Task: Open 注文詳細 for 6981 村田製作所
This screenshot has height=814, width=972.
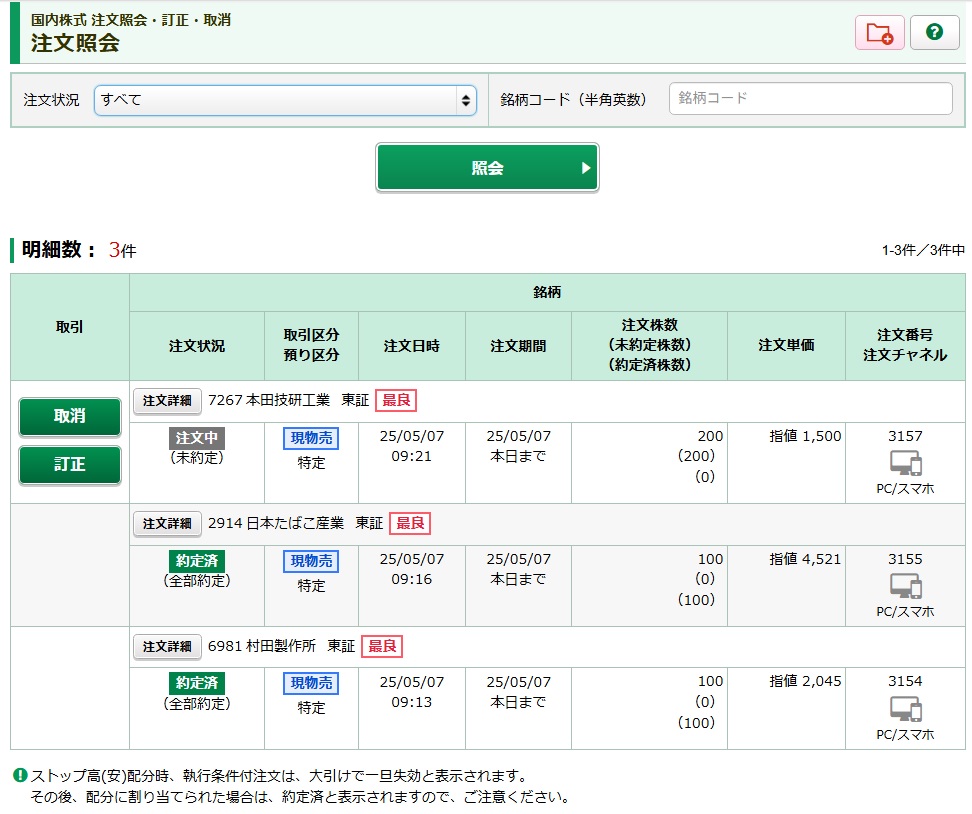Action: tap(167, 646)
